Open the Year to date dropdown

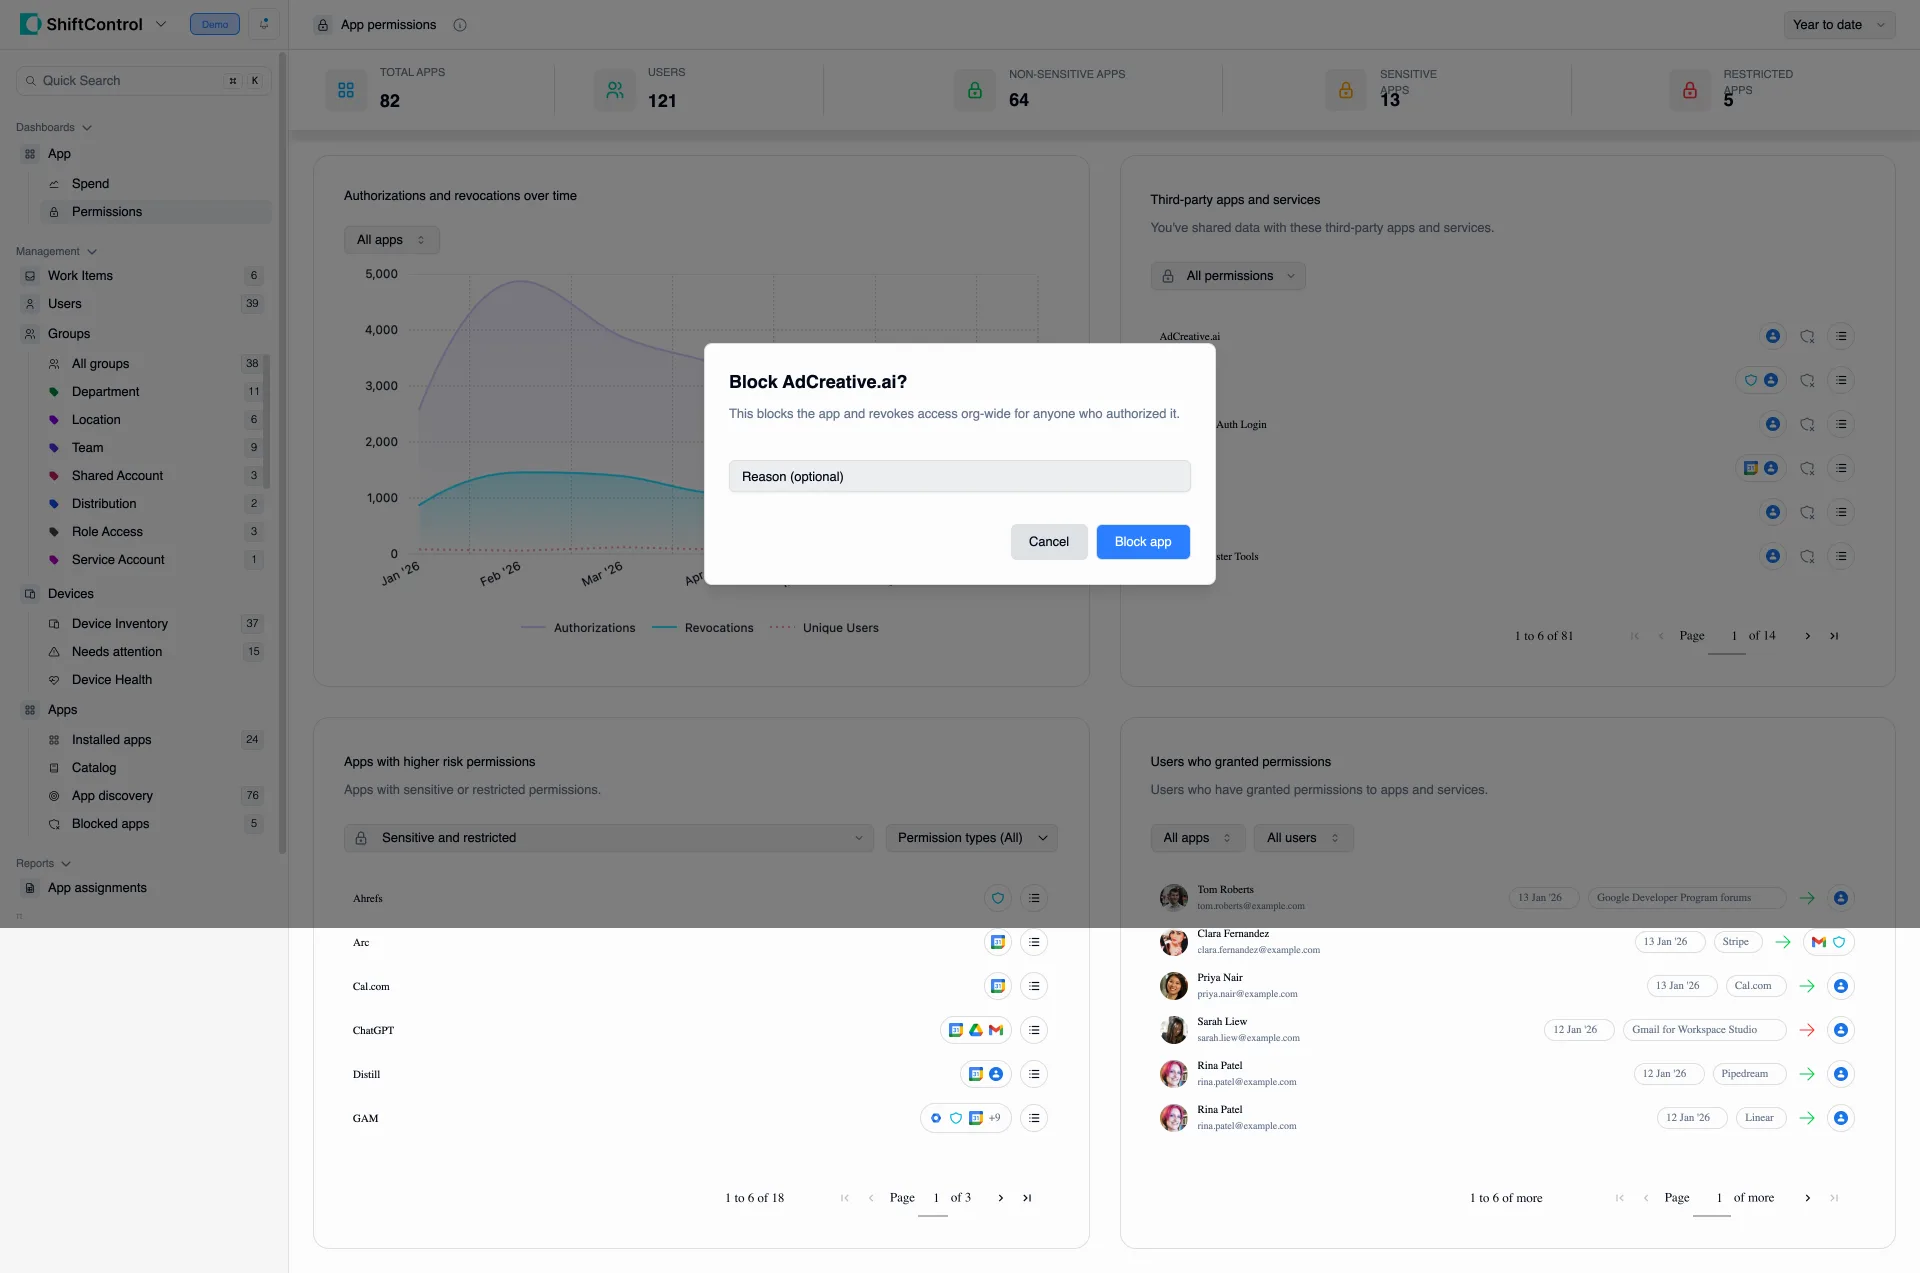coord(1839,25)
